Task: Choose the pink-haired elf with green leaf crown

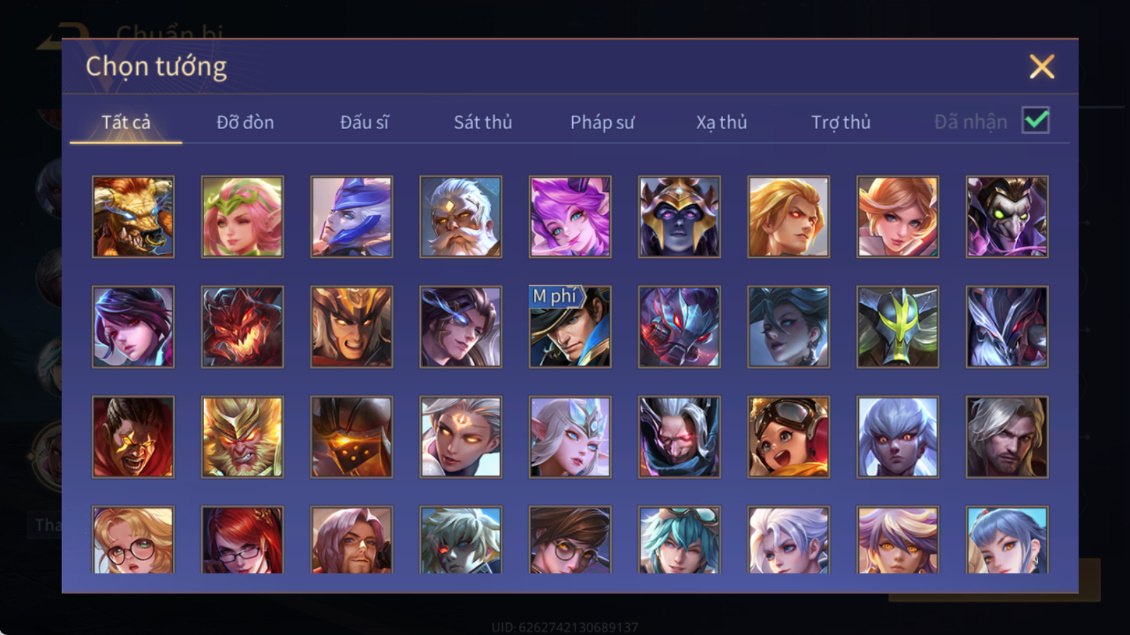Action: pyautogui.click(x=242, y=217)
